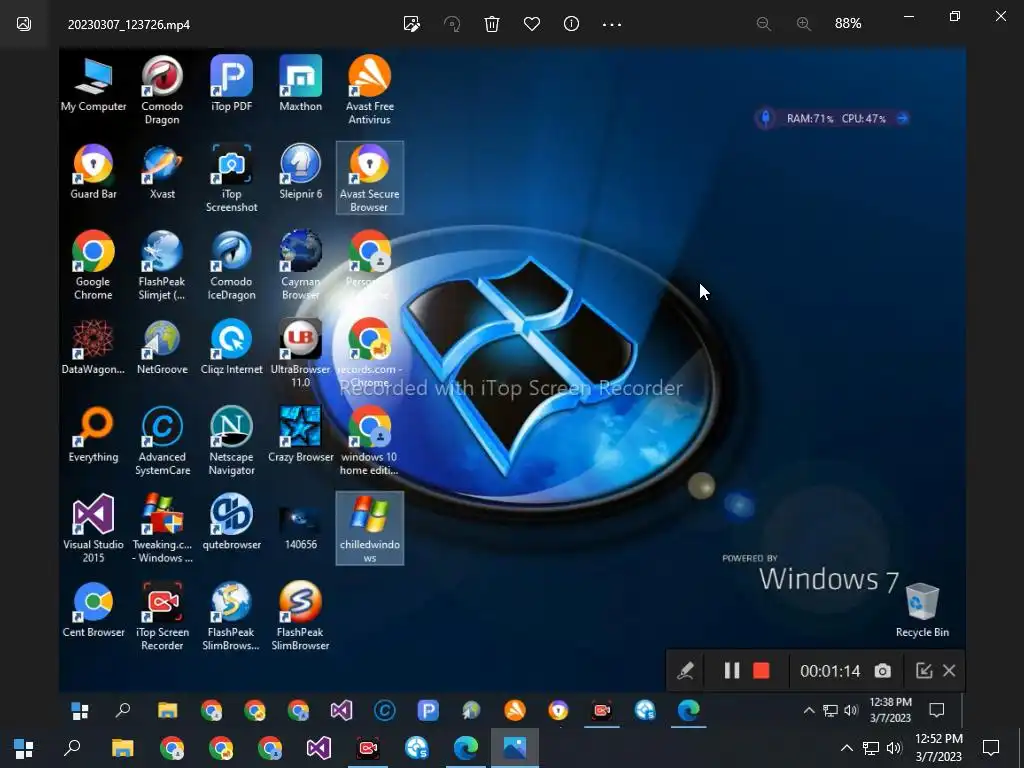Launch Comodo IceDragon desktop shortcut
The width and height of the screenshot is (1024, 768).
(x=231, y=265)
